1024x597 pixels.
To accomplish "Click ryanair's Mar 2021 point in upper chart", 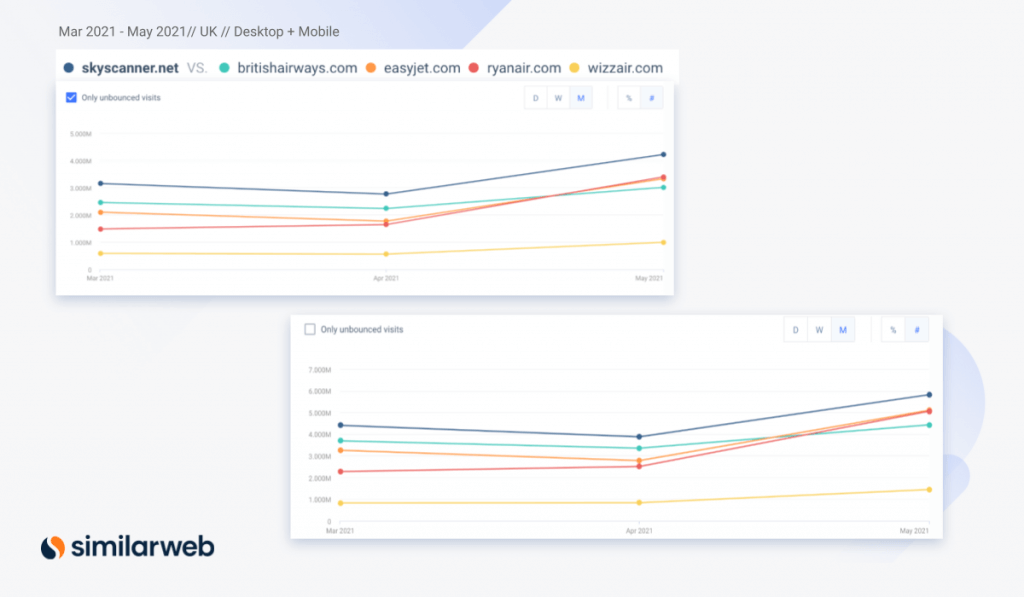I will coord(101,229).
